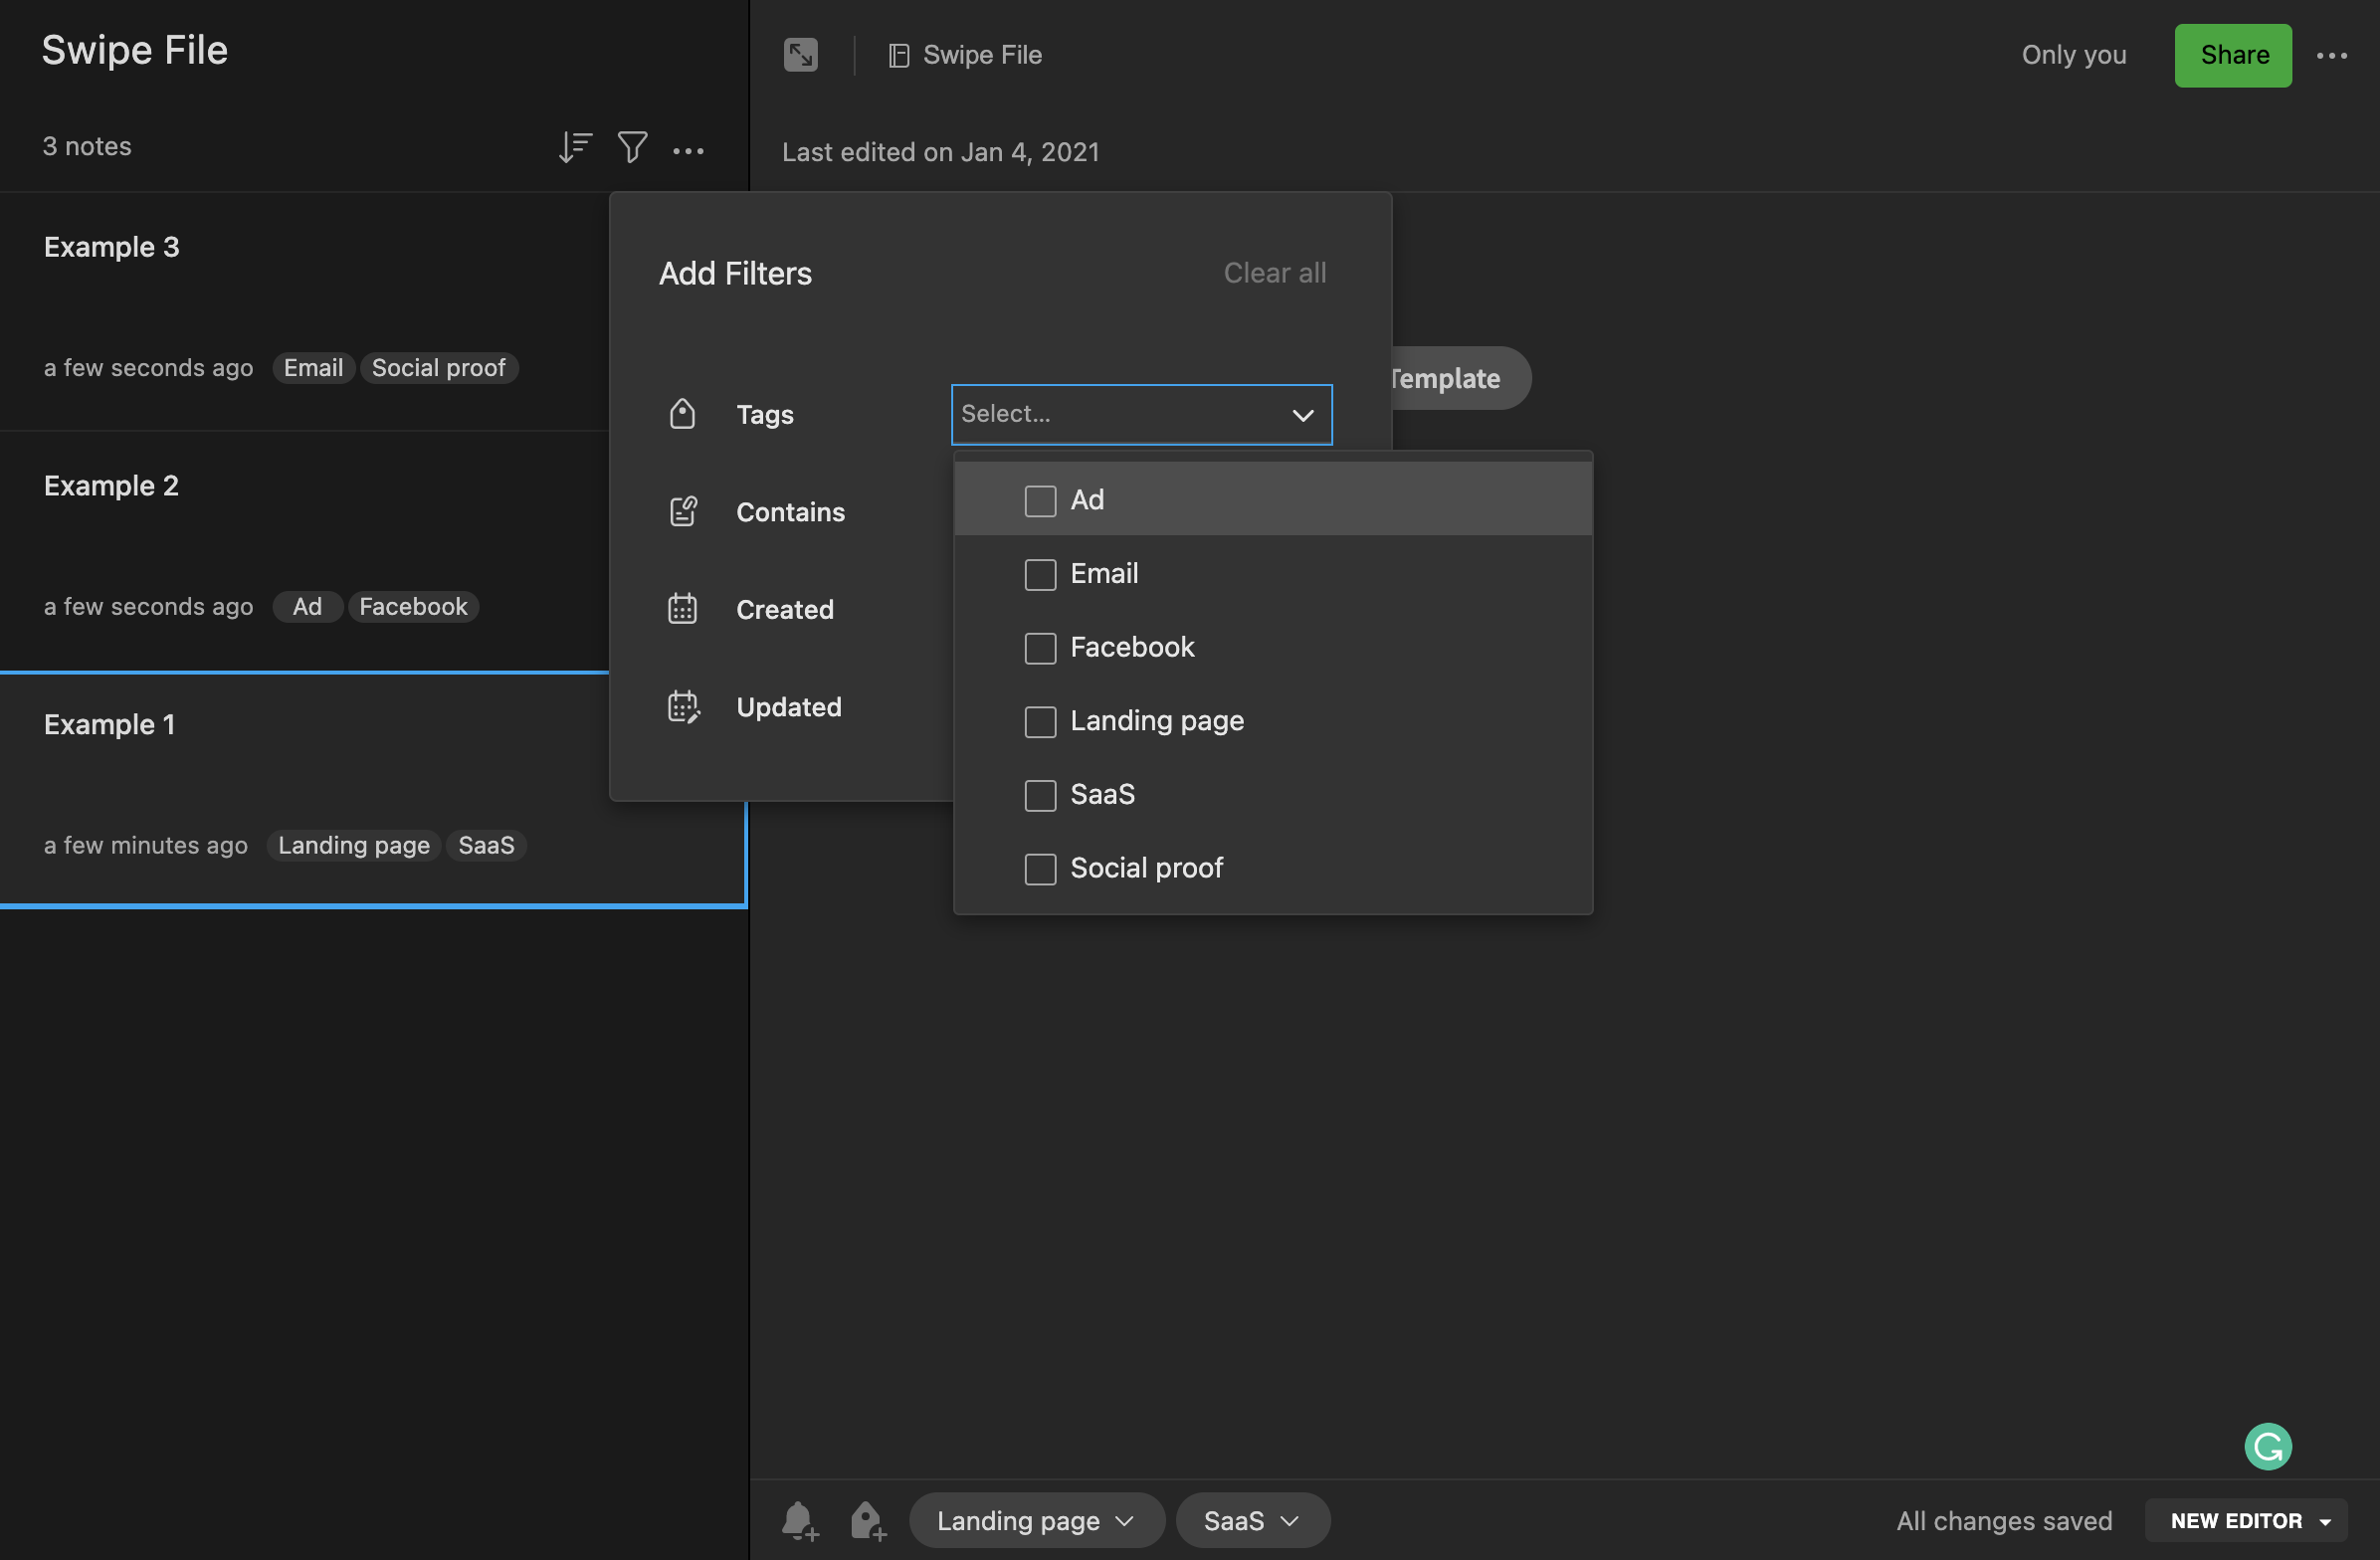Open the note actions ellipsis menu
Image resolution: width=2380 pixels, height=1560 pixels.
coord(2332,56)
